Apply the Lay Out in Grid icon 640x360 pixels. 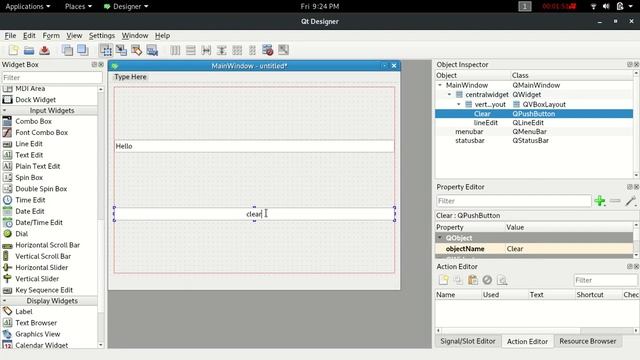pos(237,50)
